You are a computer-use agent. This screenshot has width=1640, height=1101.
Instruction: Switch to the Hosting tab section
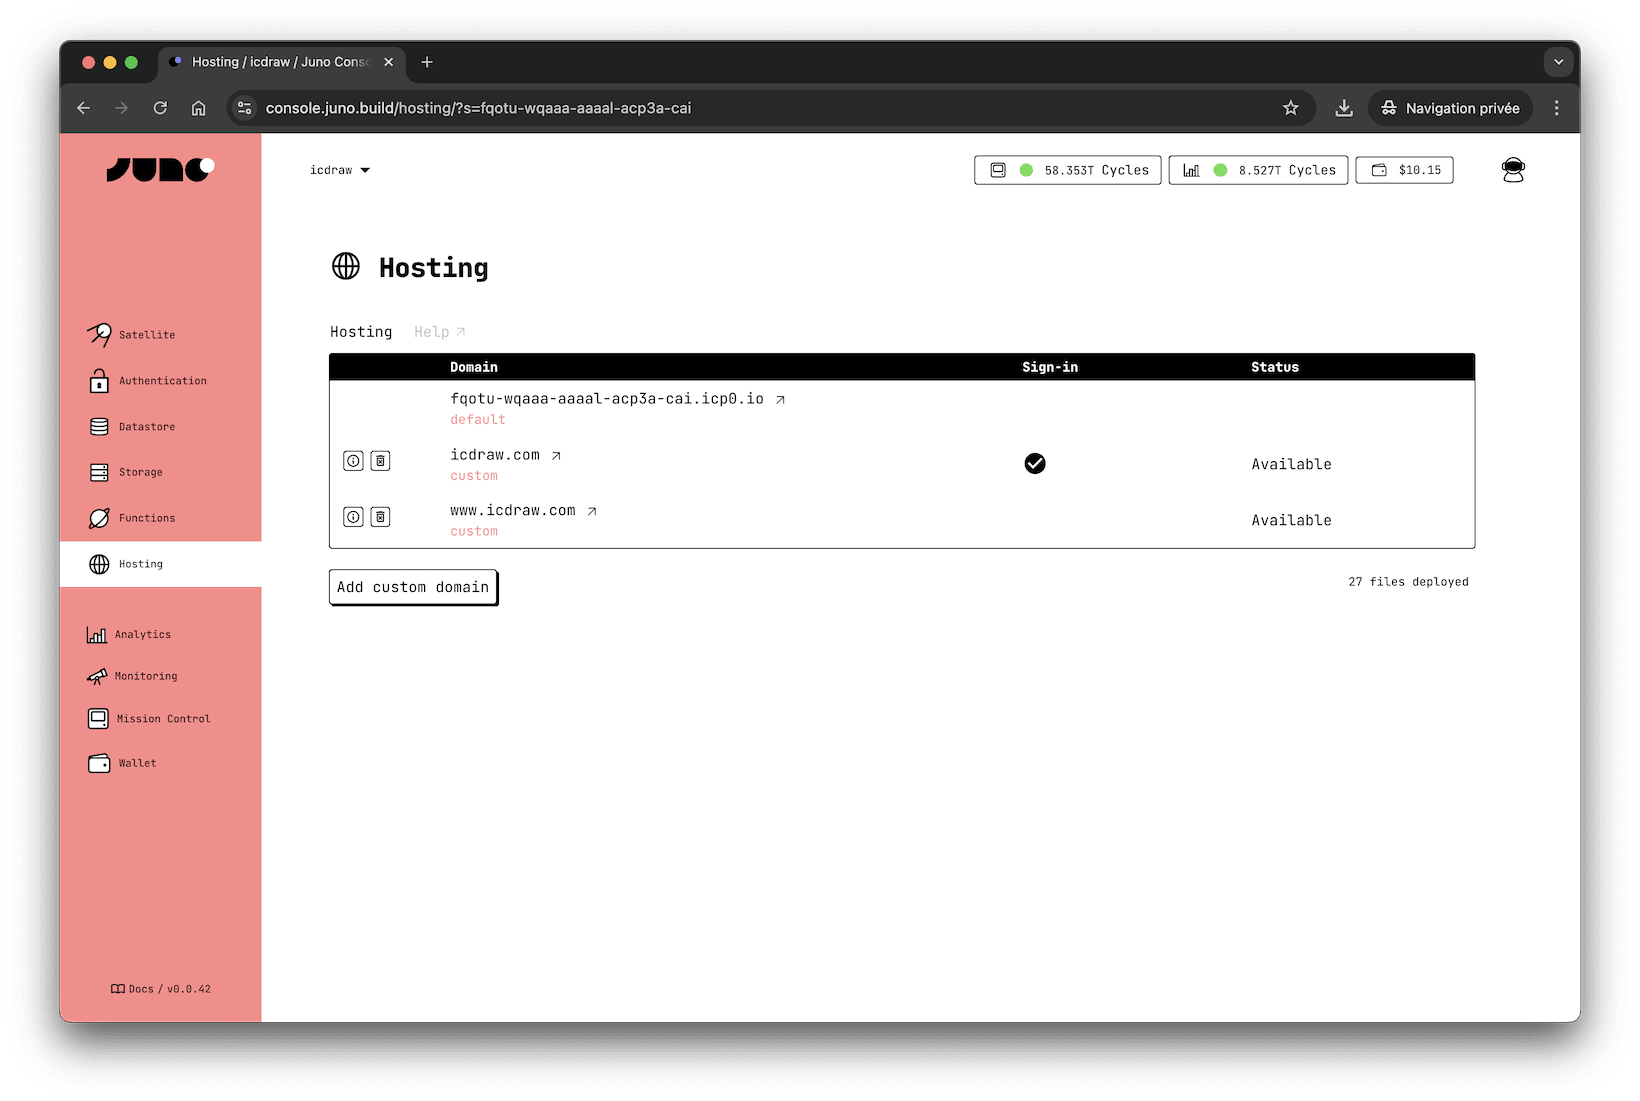[361, 331]
